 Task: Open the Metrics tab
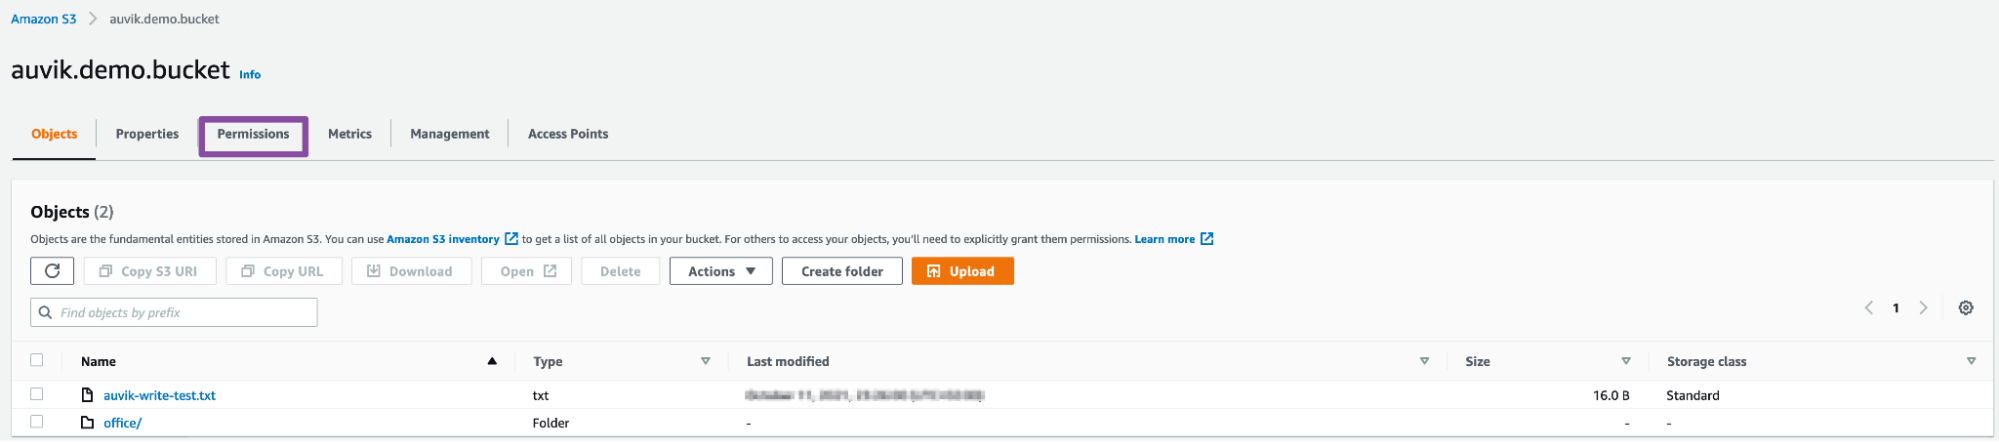pyautogui.click(x=350, y=134)
